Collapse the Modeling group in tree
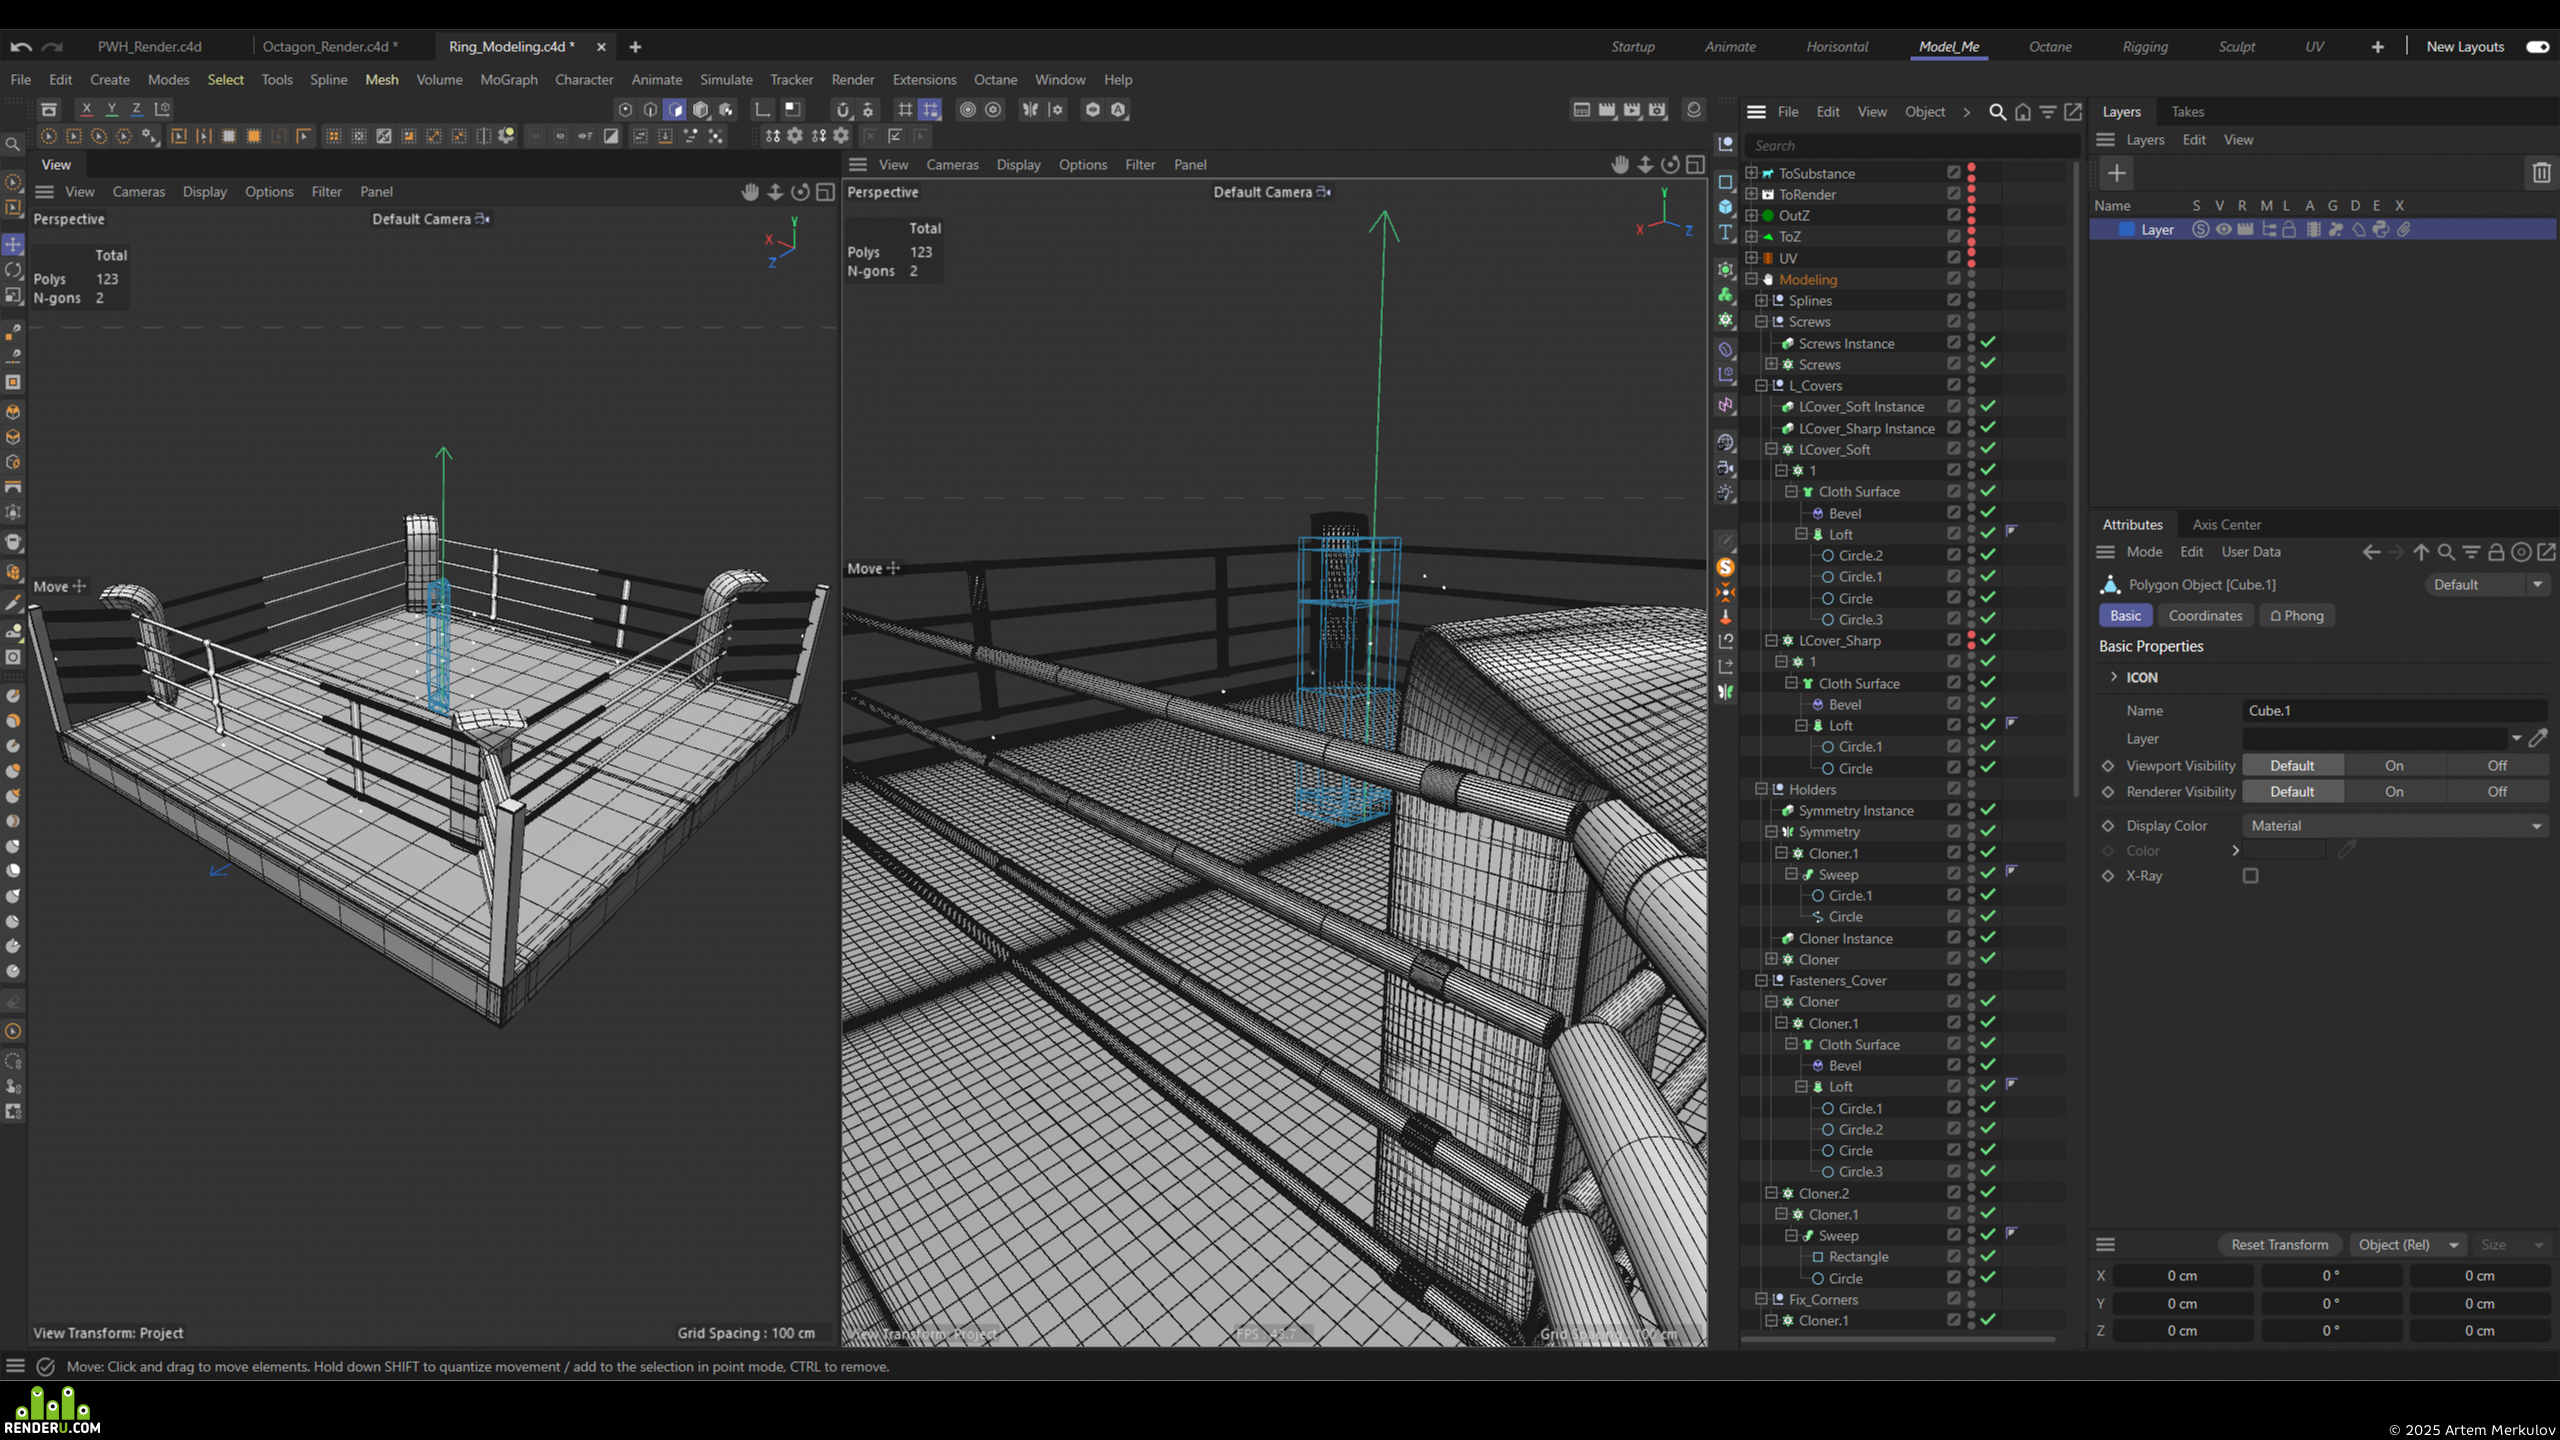The height and width of the screenshot is (1440, 2560). (1751, 279)
